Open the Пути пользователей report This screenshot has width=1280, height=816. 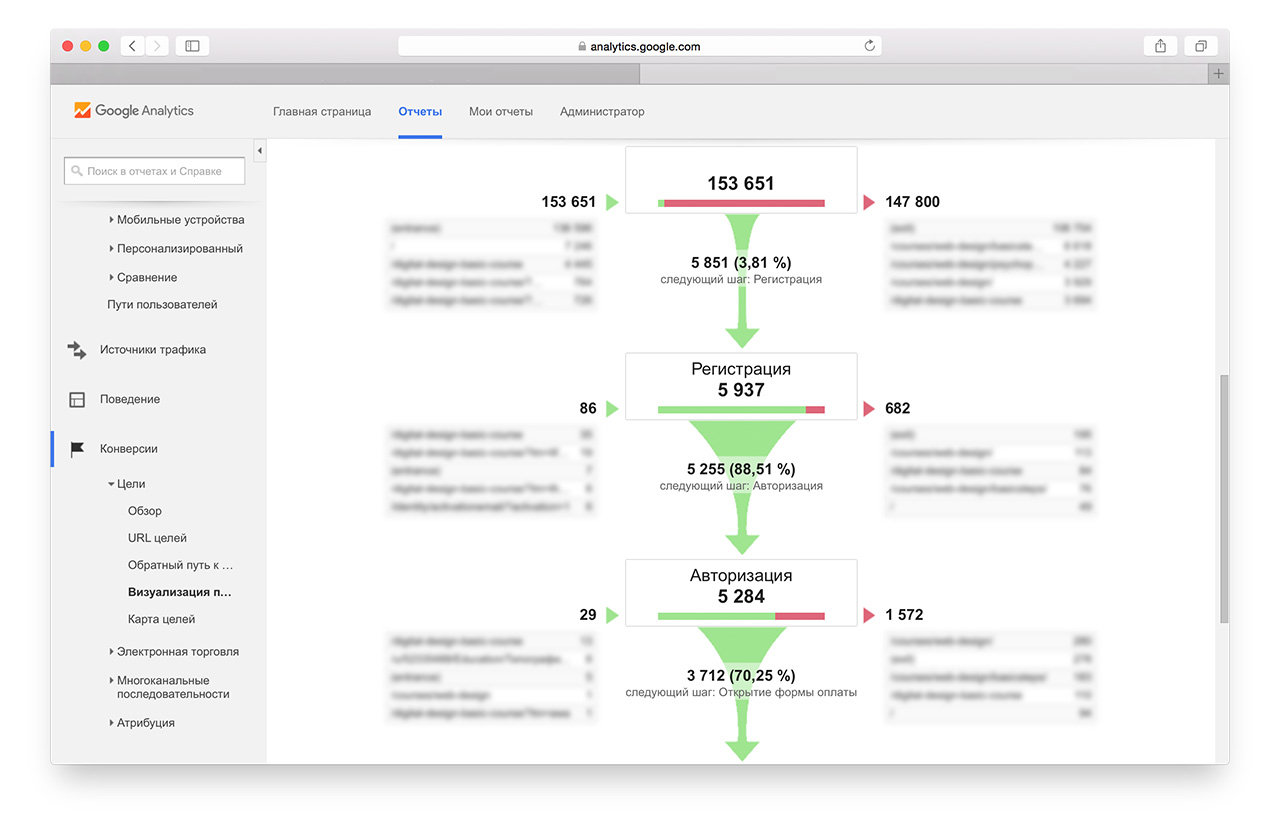click(162, 305)
